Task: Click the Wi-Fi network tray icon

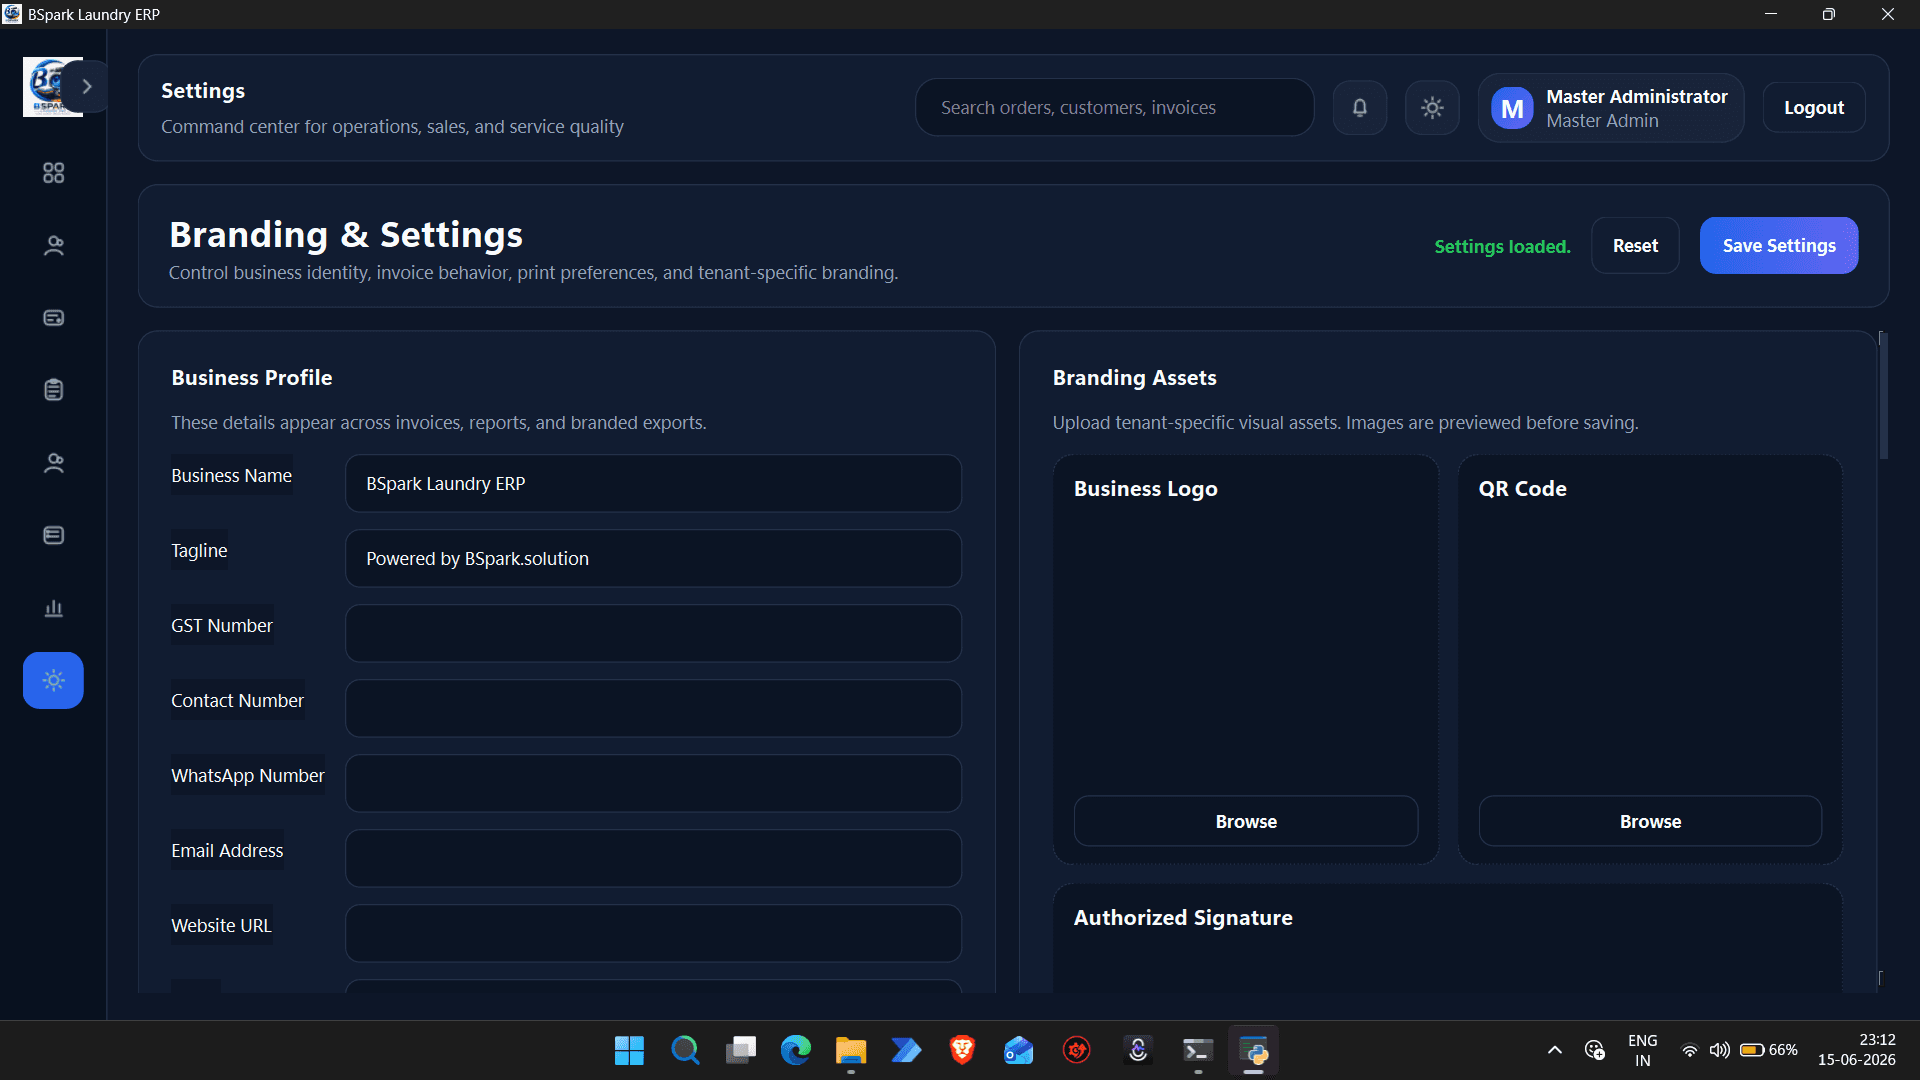Action: point(1690,1050)
